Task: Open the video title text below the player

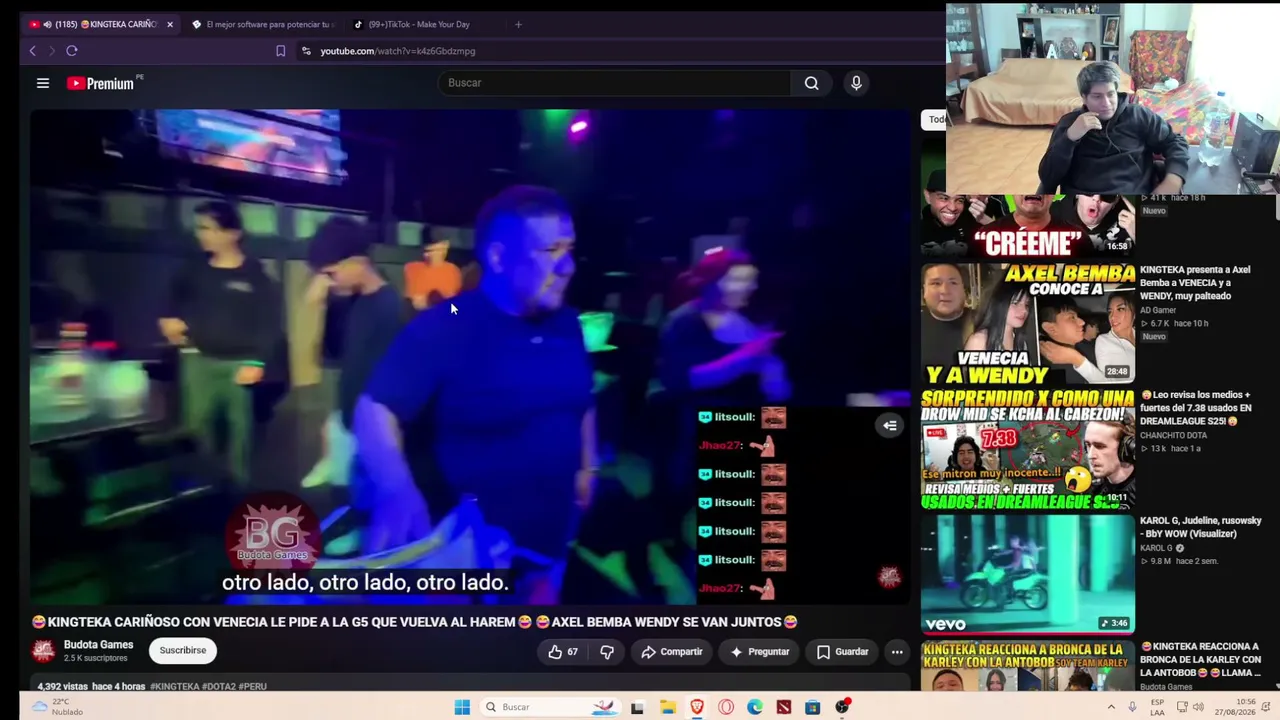Action: [415, 622]
